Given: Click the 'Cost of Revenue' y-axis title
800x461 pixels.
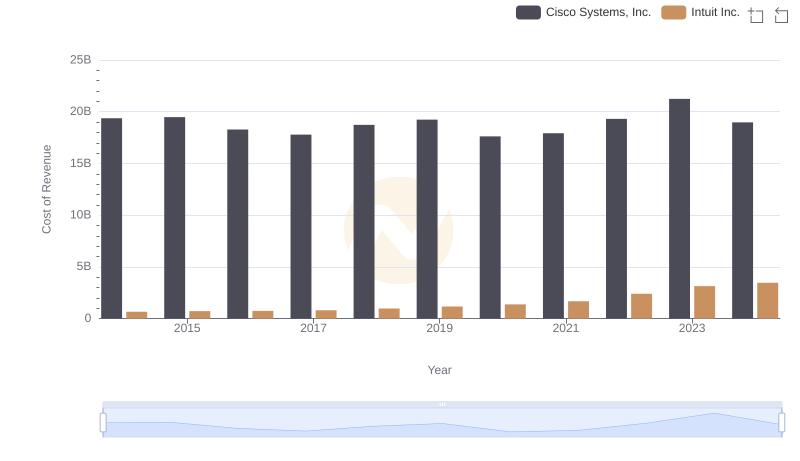Looking at the screenshot, I should click(46, 189).
